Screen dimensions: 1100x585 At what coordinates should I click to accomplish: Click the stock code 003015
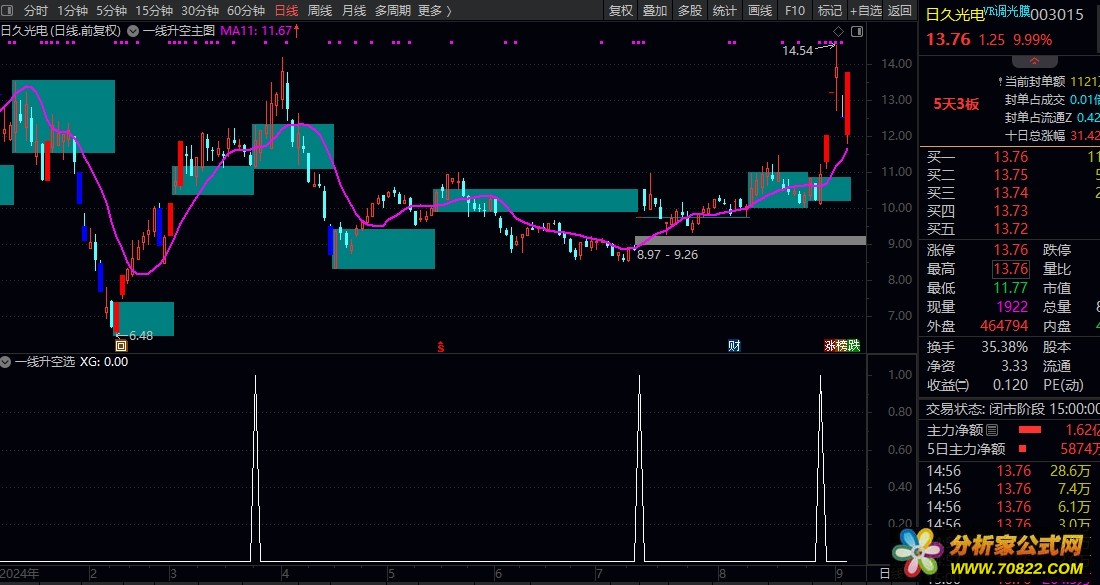point(1058,15)
